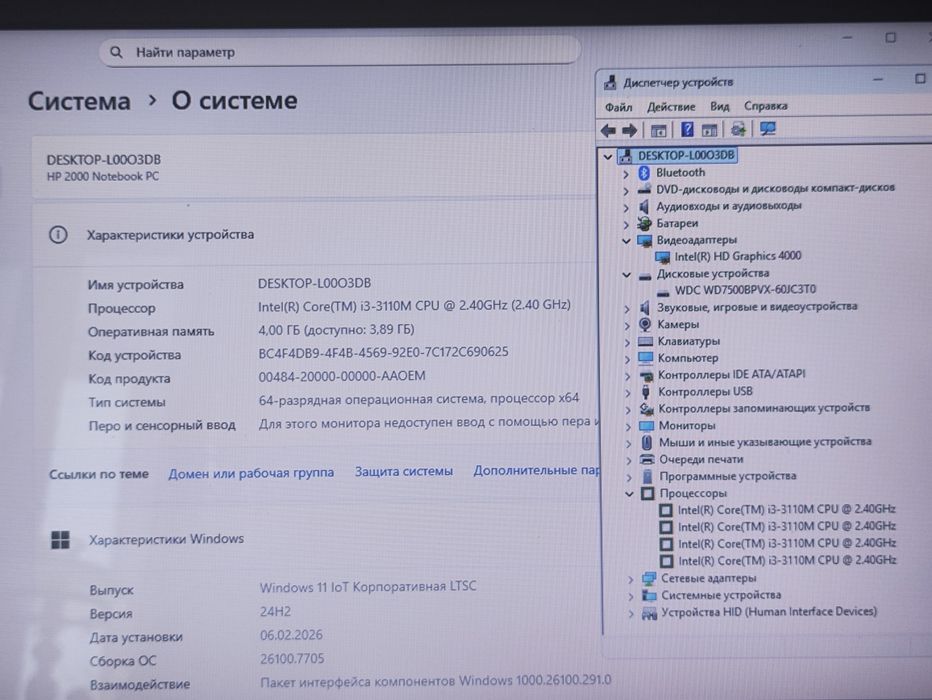
Task: Select Intel(R) HD Graphics 4000 adapter icon
Action: 662,257
